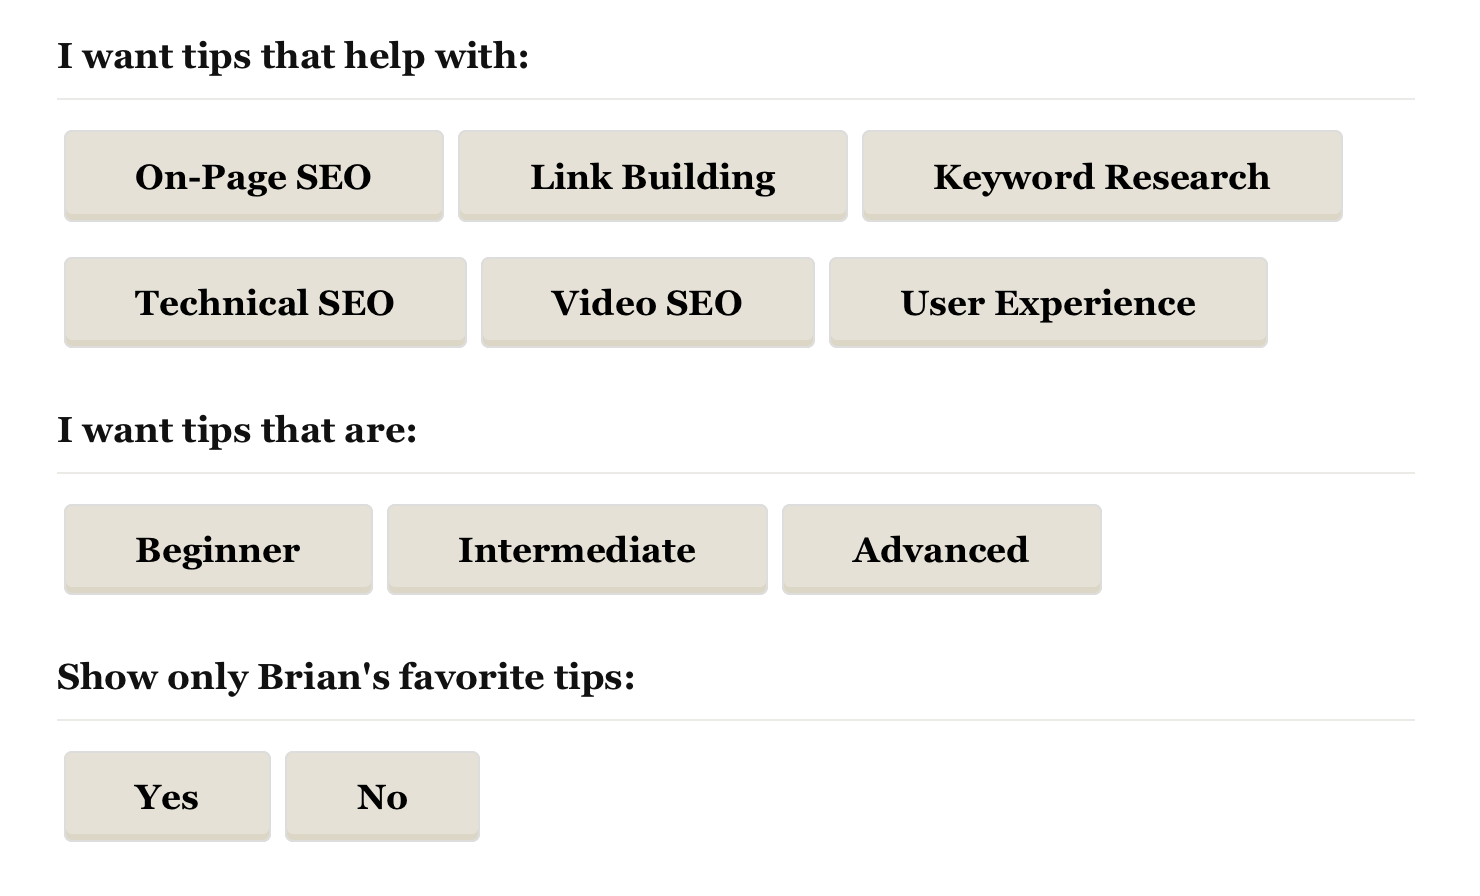This screenshot has width=1480, height=896.
Task: Click divider line under "help with" heading
Action: click(x=735, y=99)
